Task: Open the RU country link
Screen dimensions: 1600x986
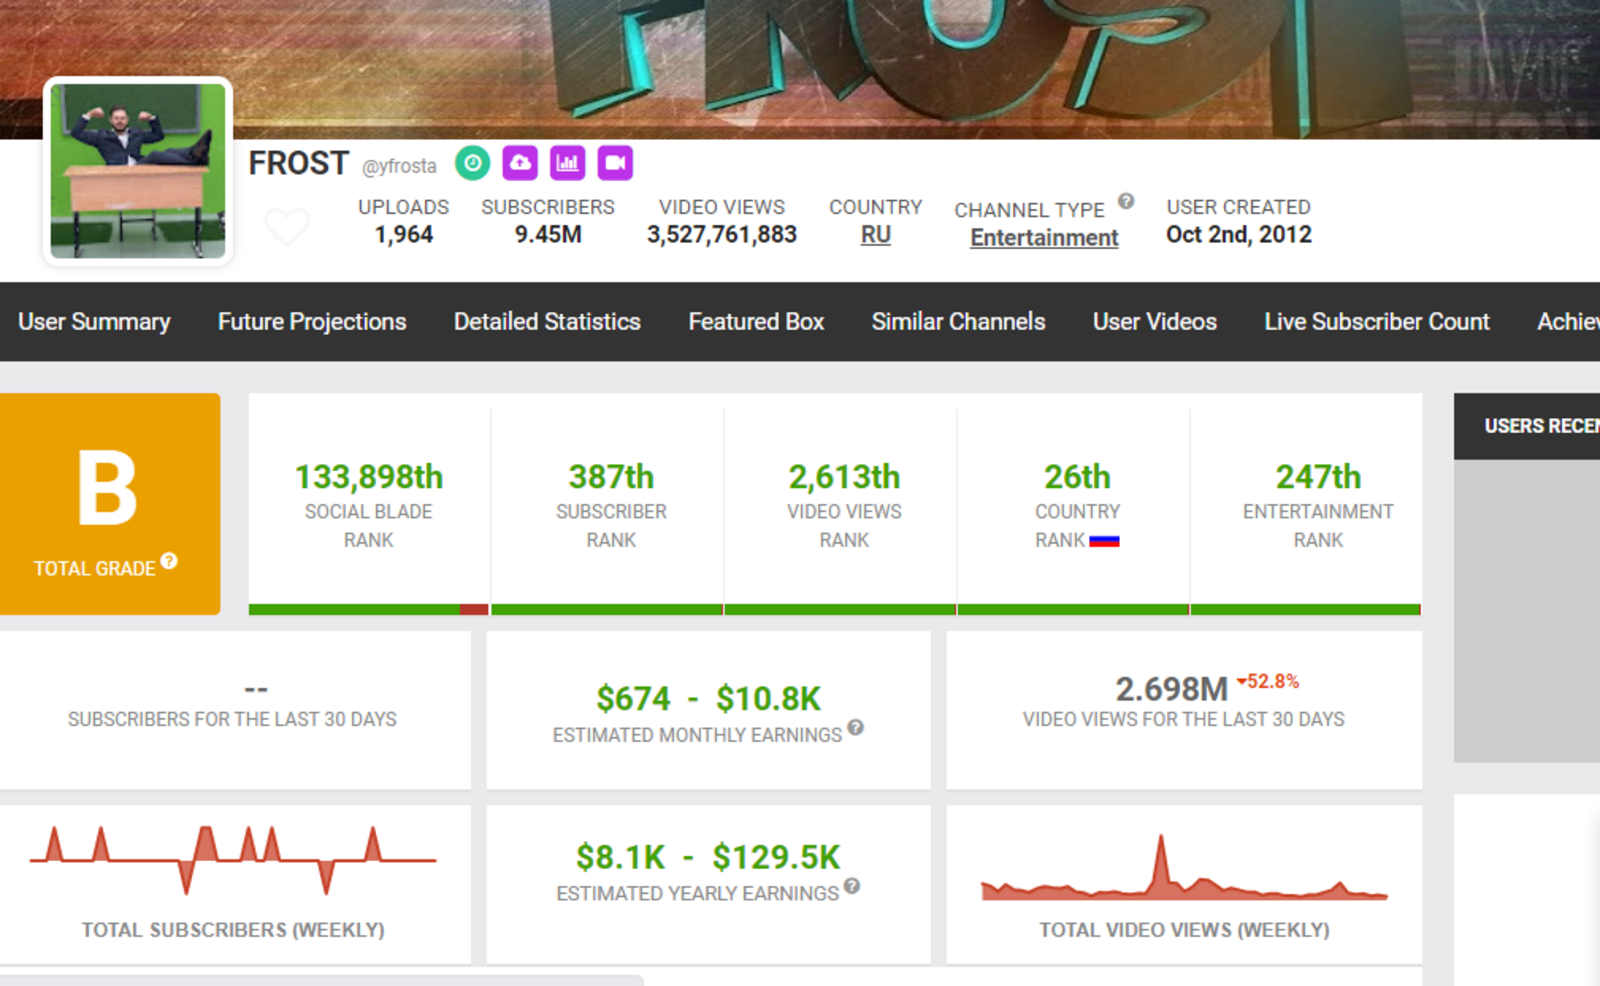Action: [876, 235]
